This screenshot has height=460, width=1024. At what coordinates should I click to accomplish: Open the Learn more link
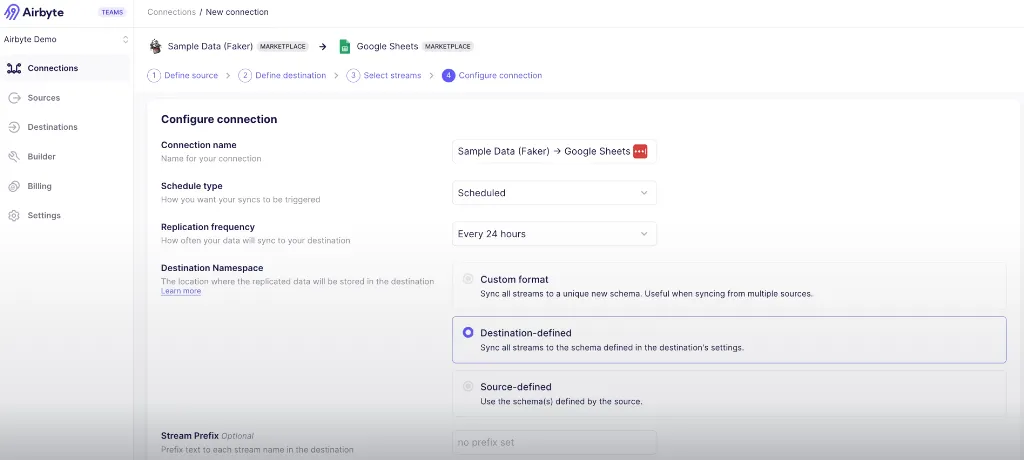(x=181, y=291)
